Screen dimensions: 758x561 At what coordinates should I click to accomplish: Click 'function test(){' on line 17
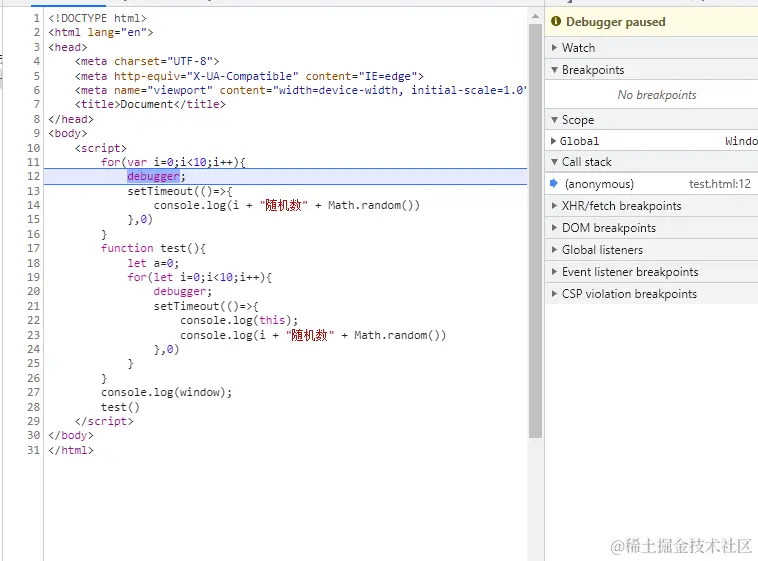point(153,249)
